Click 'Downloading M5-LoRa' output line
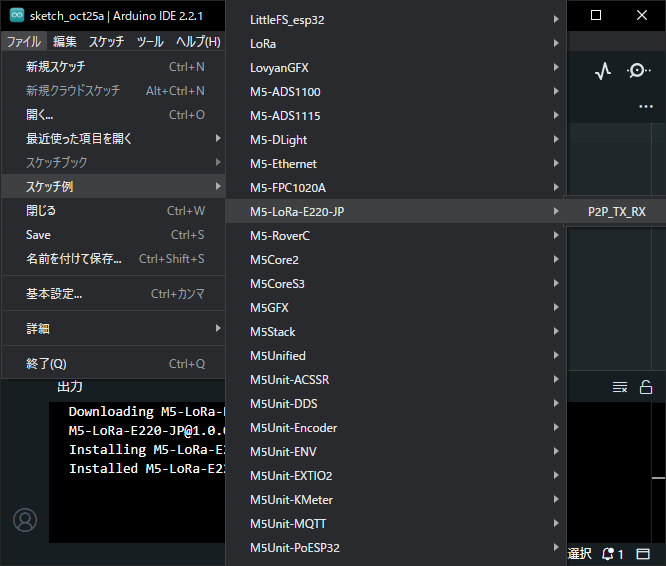This screenshot has height=566, width=666. tap(147, 411)
